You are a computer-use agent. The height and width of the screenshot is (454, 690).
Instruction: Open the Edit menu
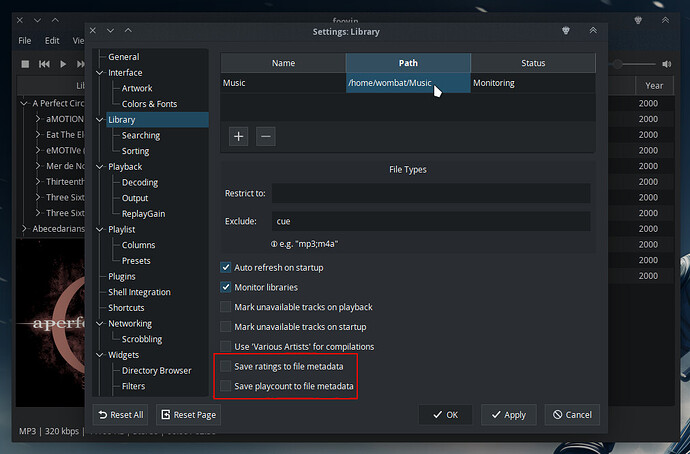click(x=52, y=41)
